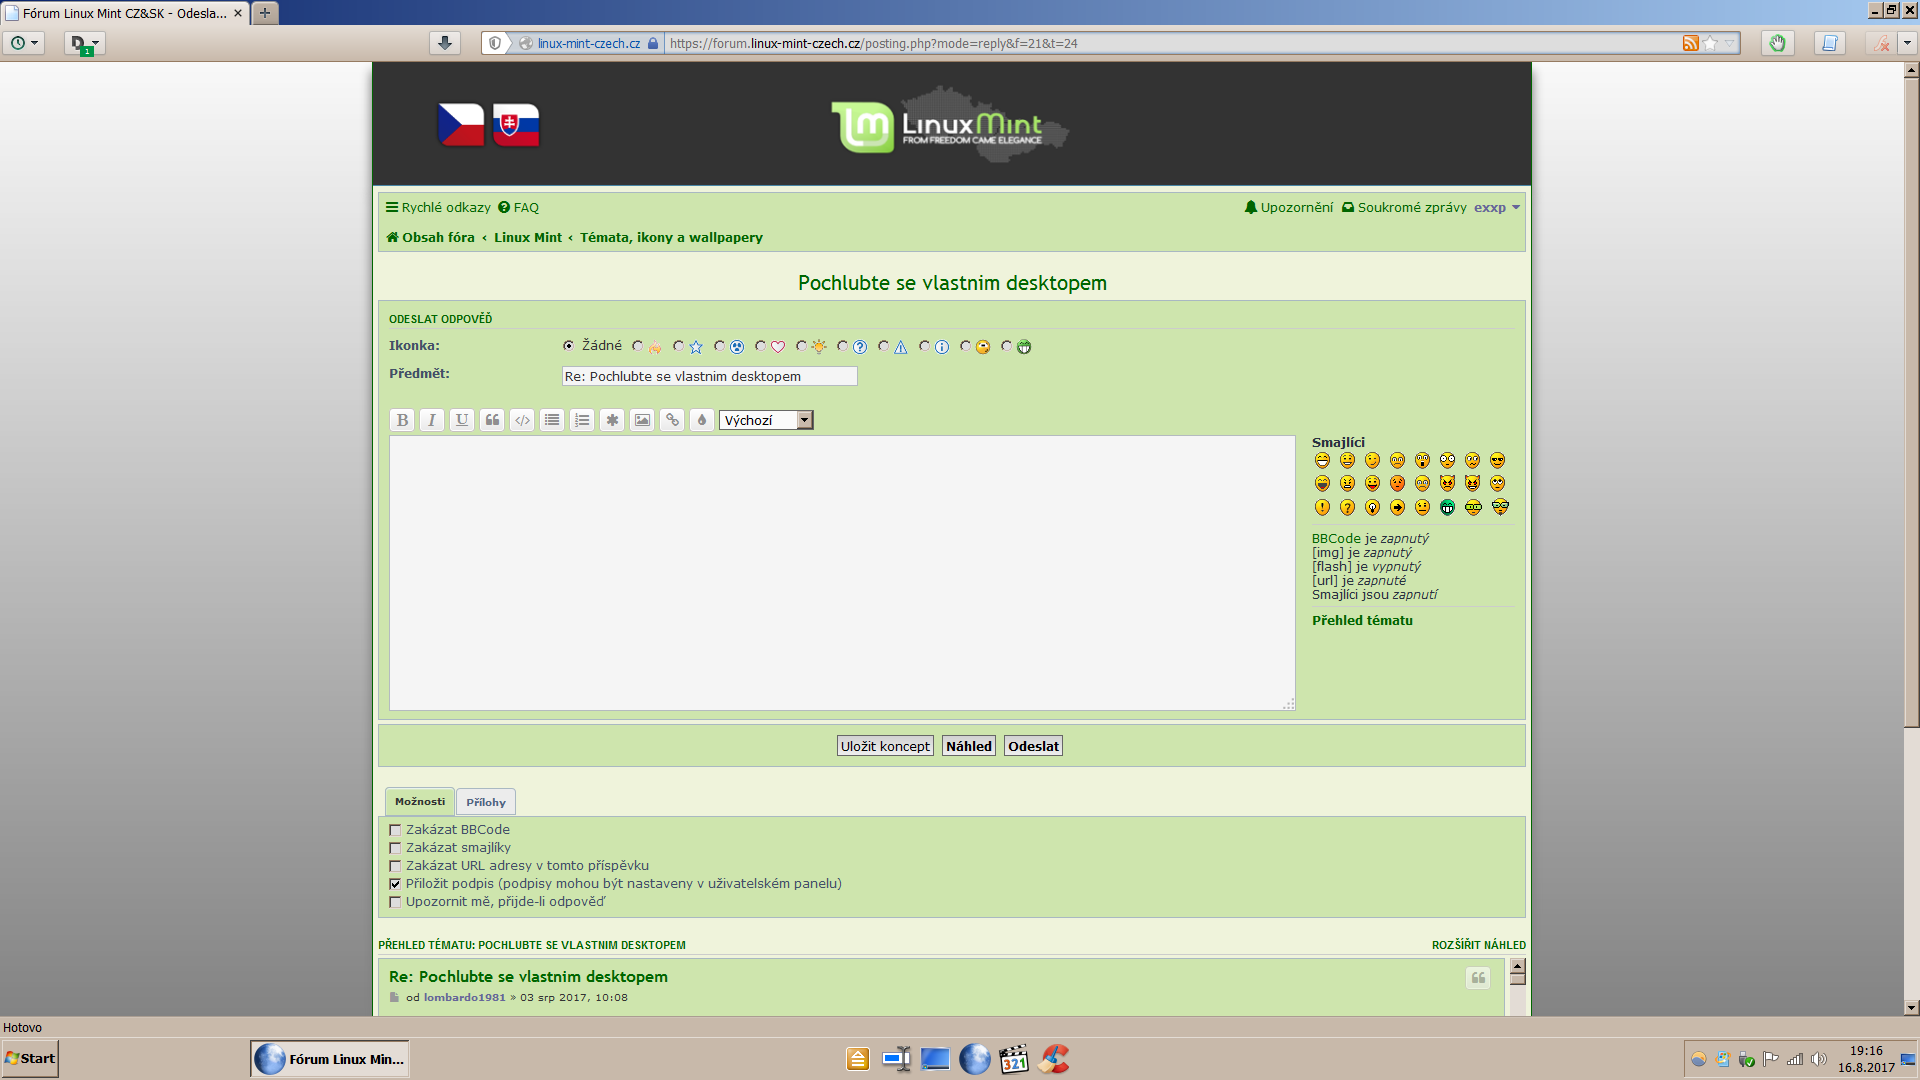Insert URL with the chain link icon
Screen dimensions: 1920x1080
672,420
